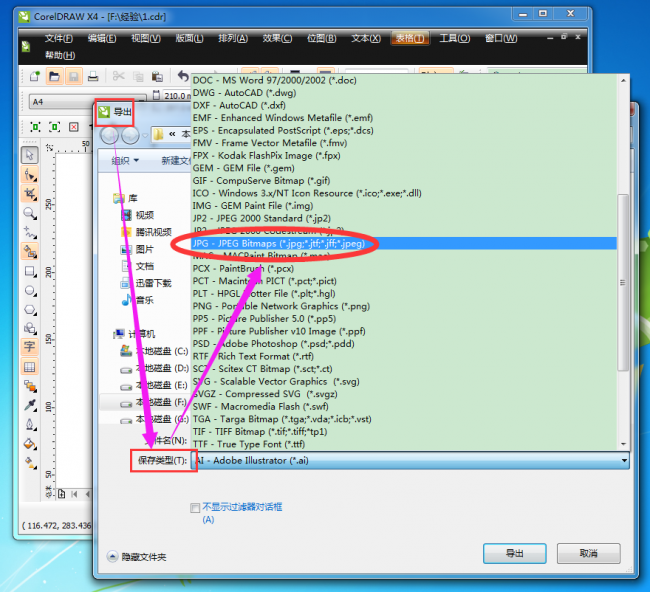The height and width of the screenshot is (592, 650).
Task: Open the 效果(C) menu
Action: tap(277, 39)
